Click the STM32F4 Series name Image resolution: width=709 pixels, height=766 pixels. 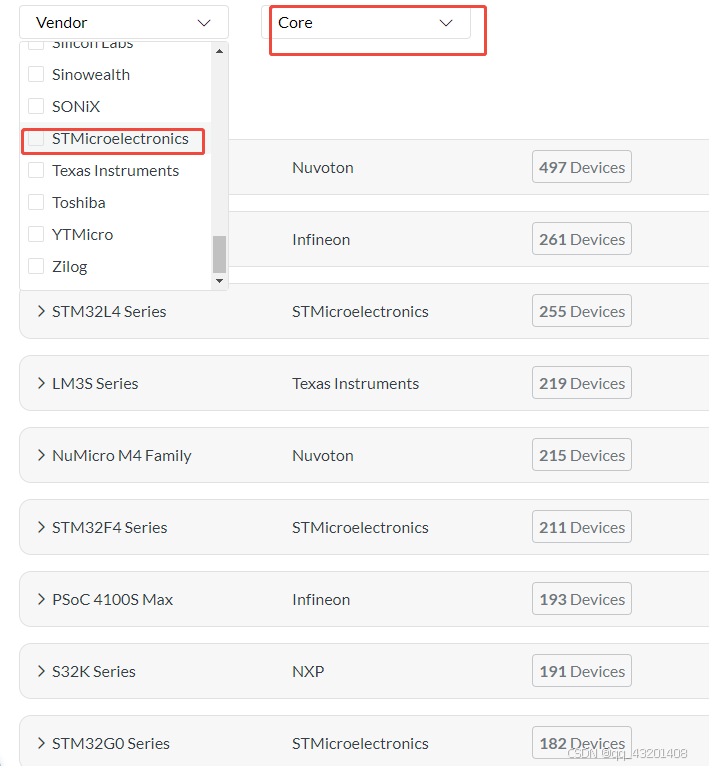click(110, 528)
